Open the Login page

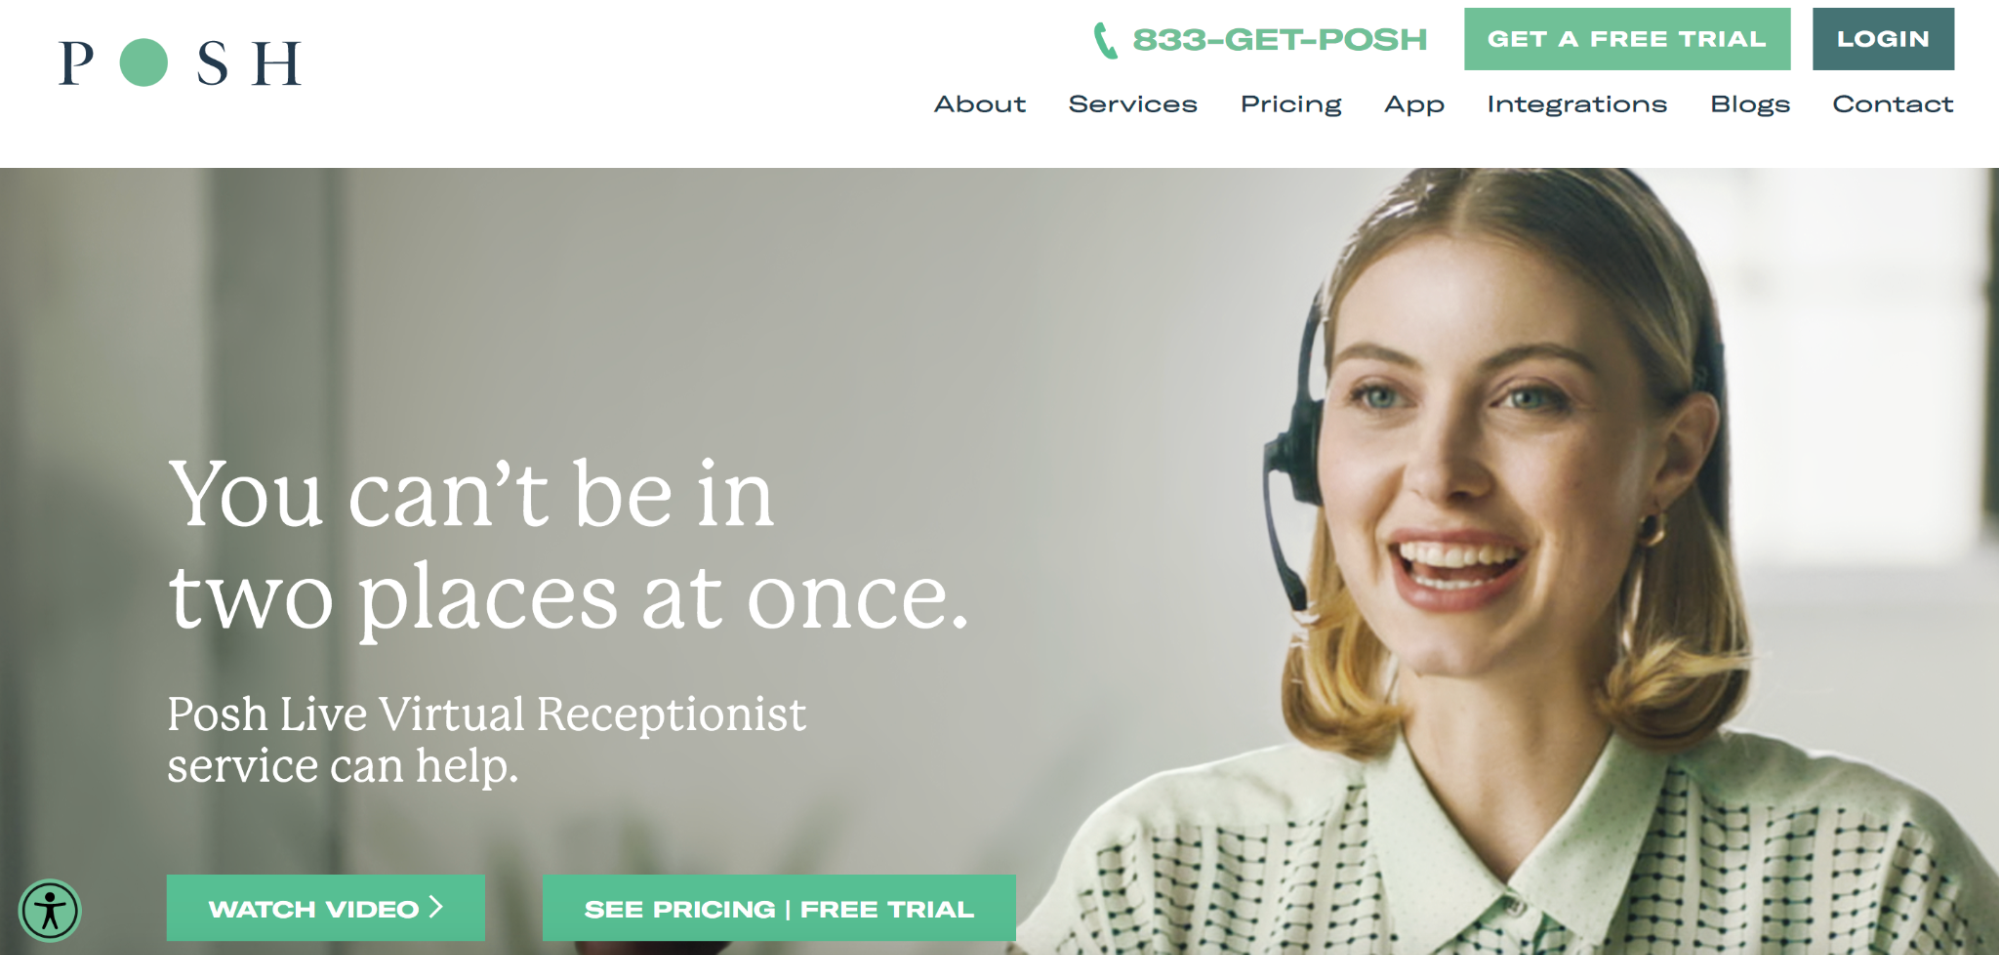(1883, 39)
